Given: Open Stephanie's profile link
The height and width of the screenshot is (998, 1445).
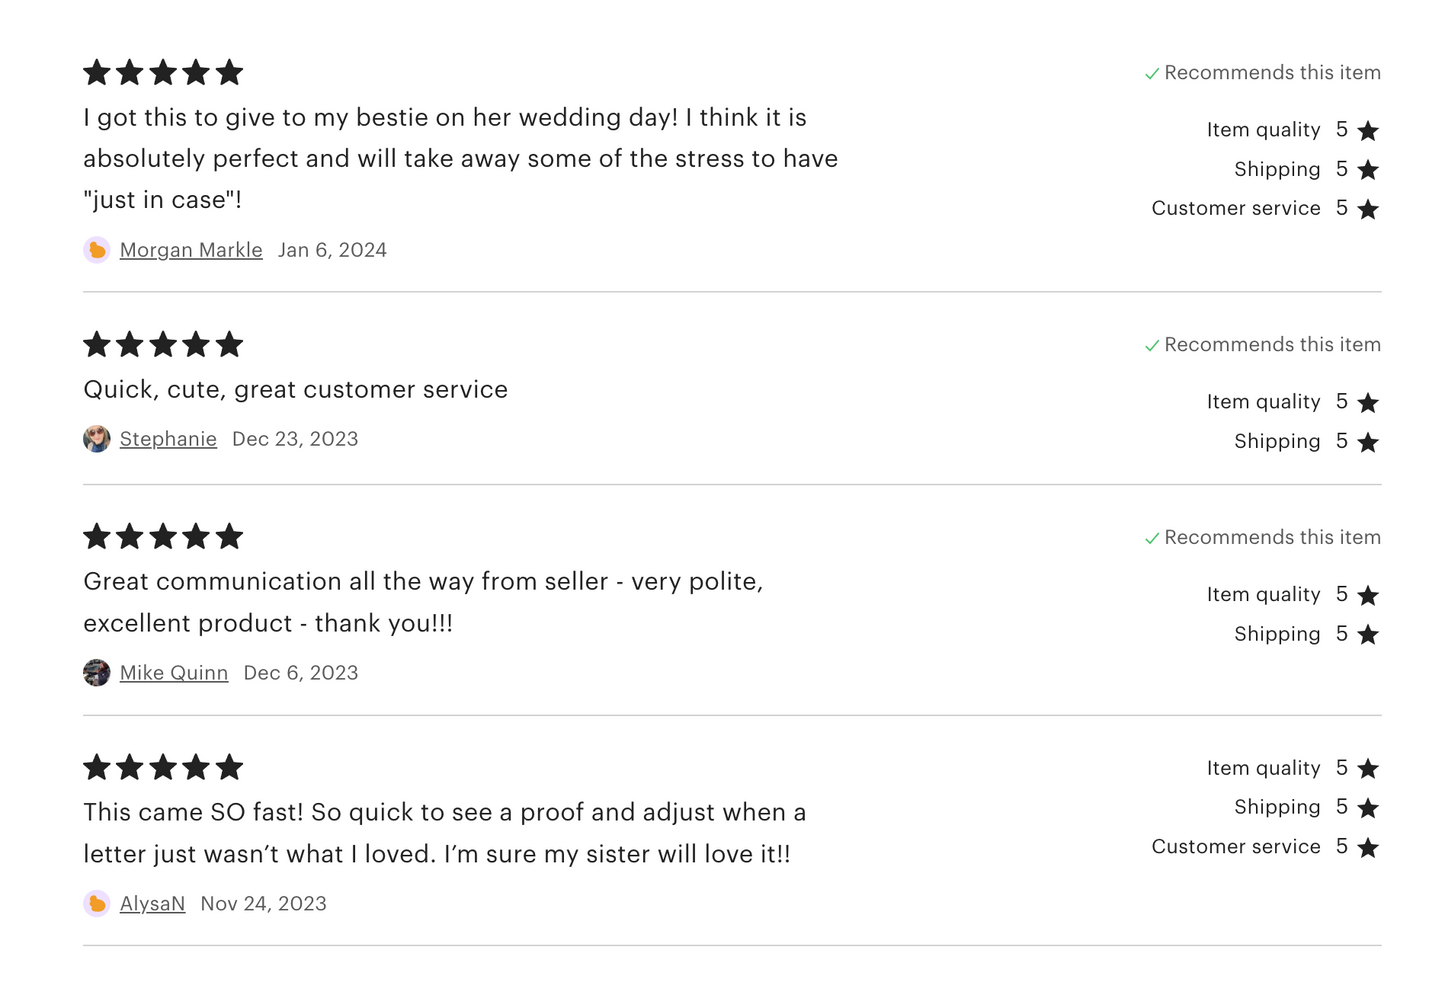Looking at the screenshot, I should (168, 439).
